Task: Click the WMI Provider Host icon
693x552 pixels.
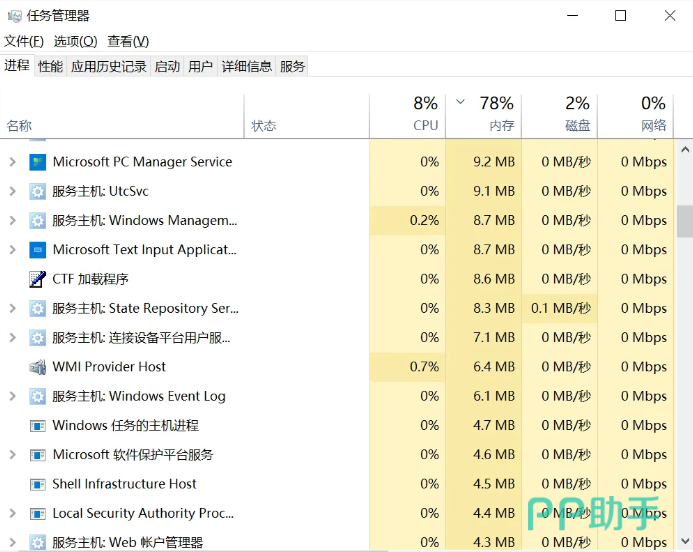Action: pyautogui.click(x=38, y=367)
